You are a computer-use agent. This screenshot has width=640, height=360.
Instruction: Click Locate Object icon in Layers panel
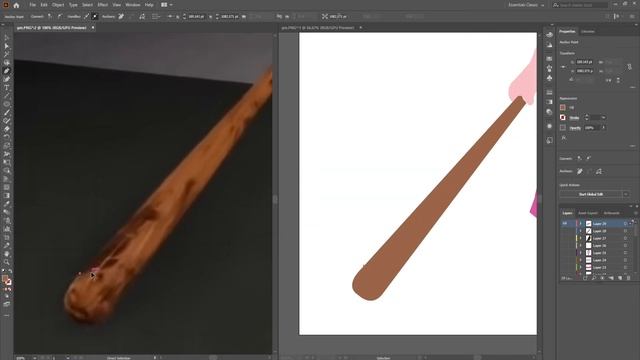tap(594, 278)
